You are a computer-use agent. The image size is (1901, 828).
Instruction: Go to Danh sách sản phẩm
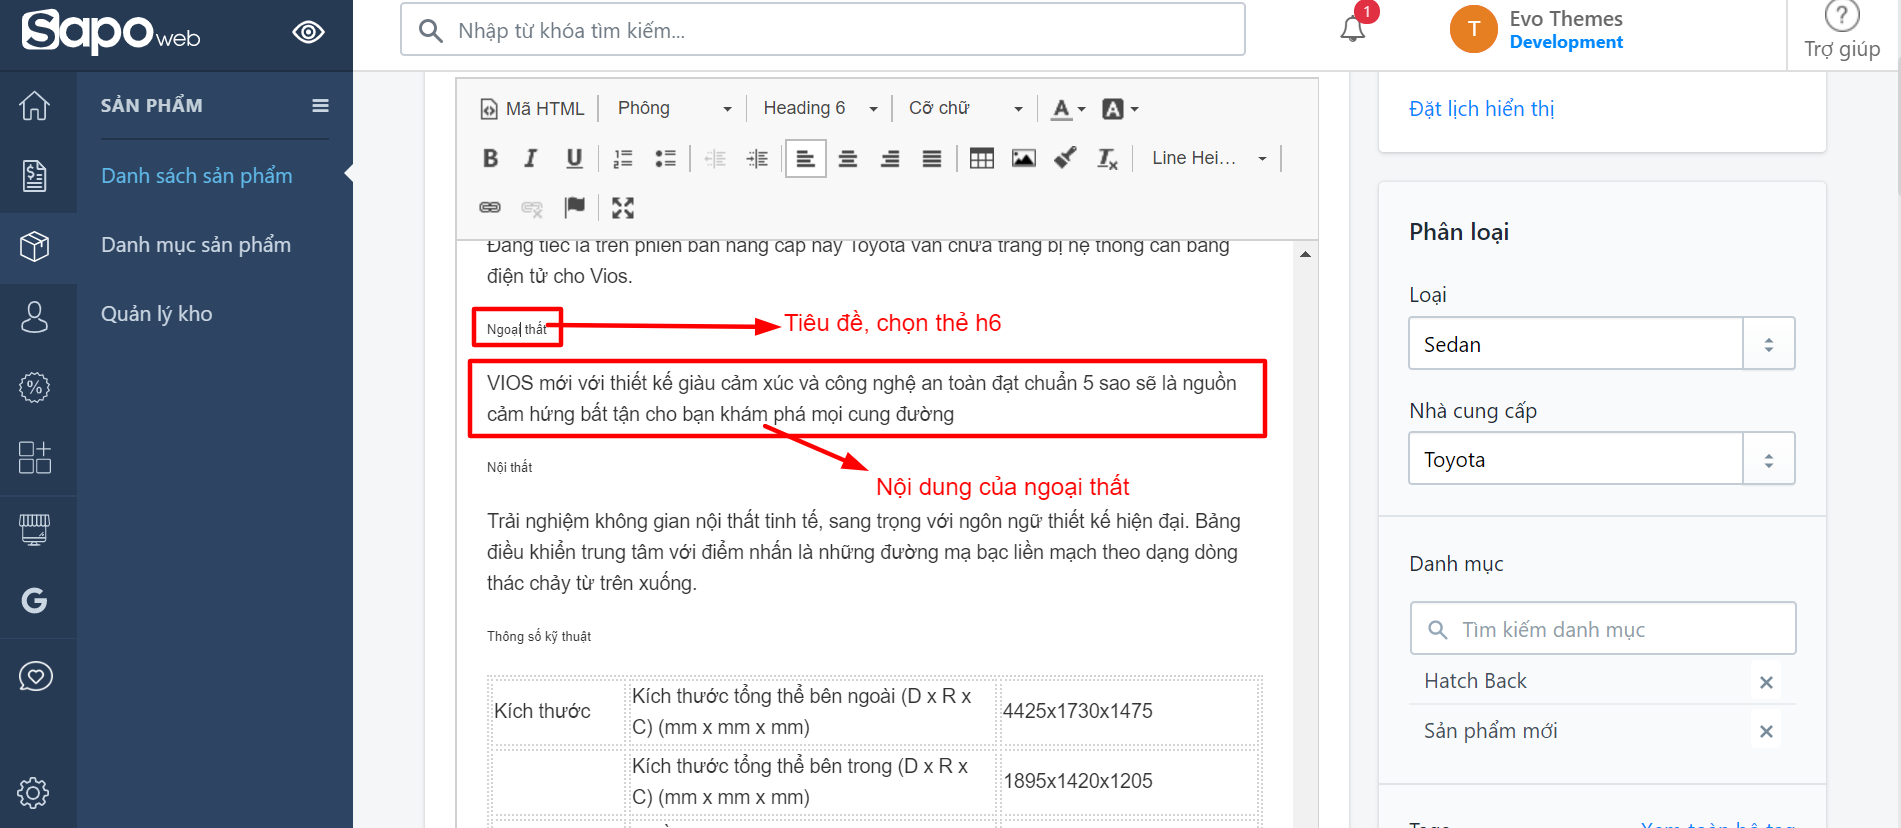click(197, 176)
